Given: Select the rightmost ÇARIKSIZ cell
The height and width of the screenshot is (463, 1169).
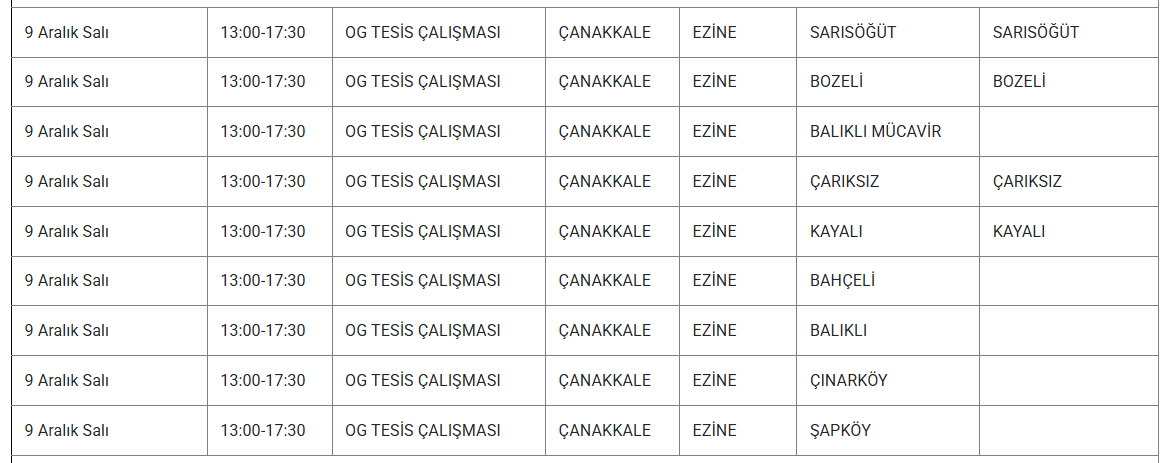Looking at the screenshot, I should click(x=1027, y=182).
